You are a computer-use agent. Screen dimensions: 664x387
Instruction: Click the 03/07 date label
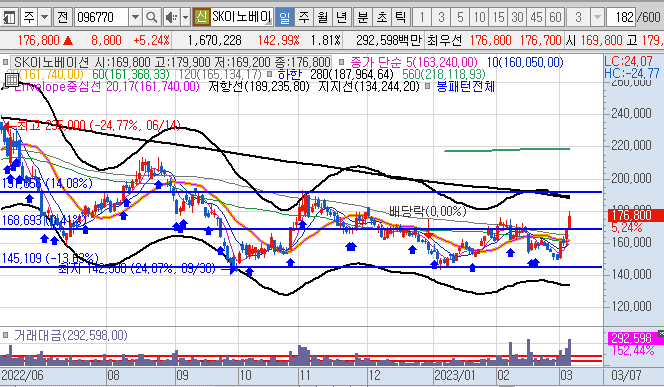coord(625,375)
